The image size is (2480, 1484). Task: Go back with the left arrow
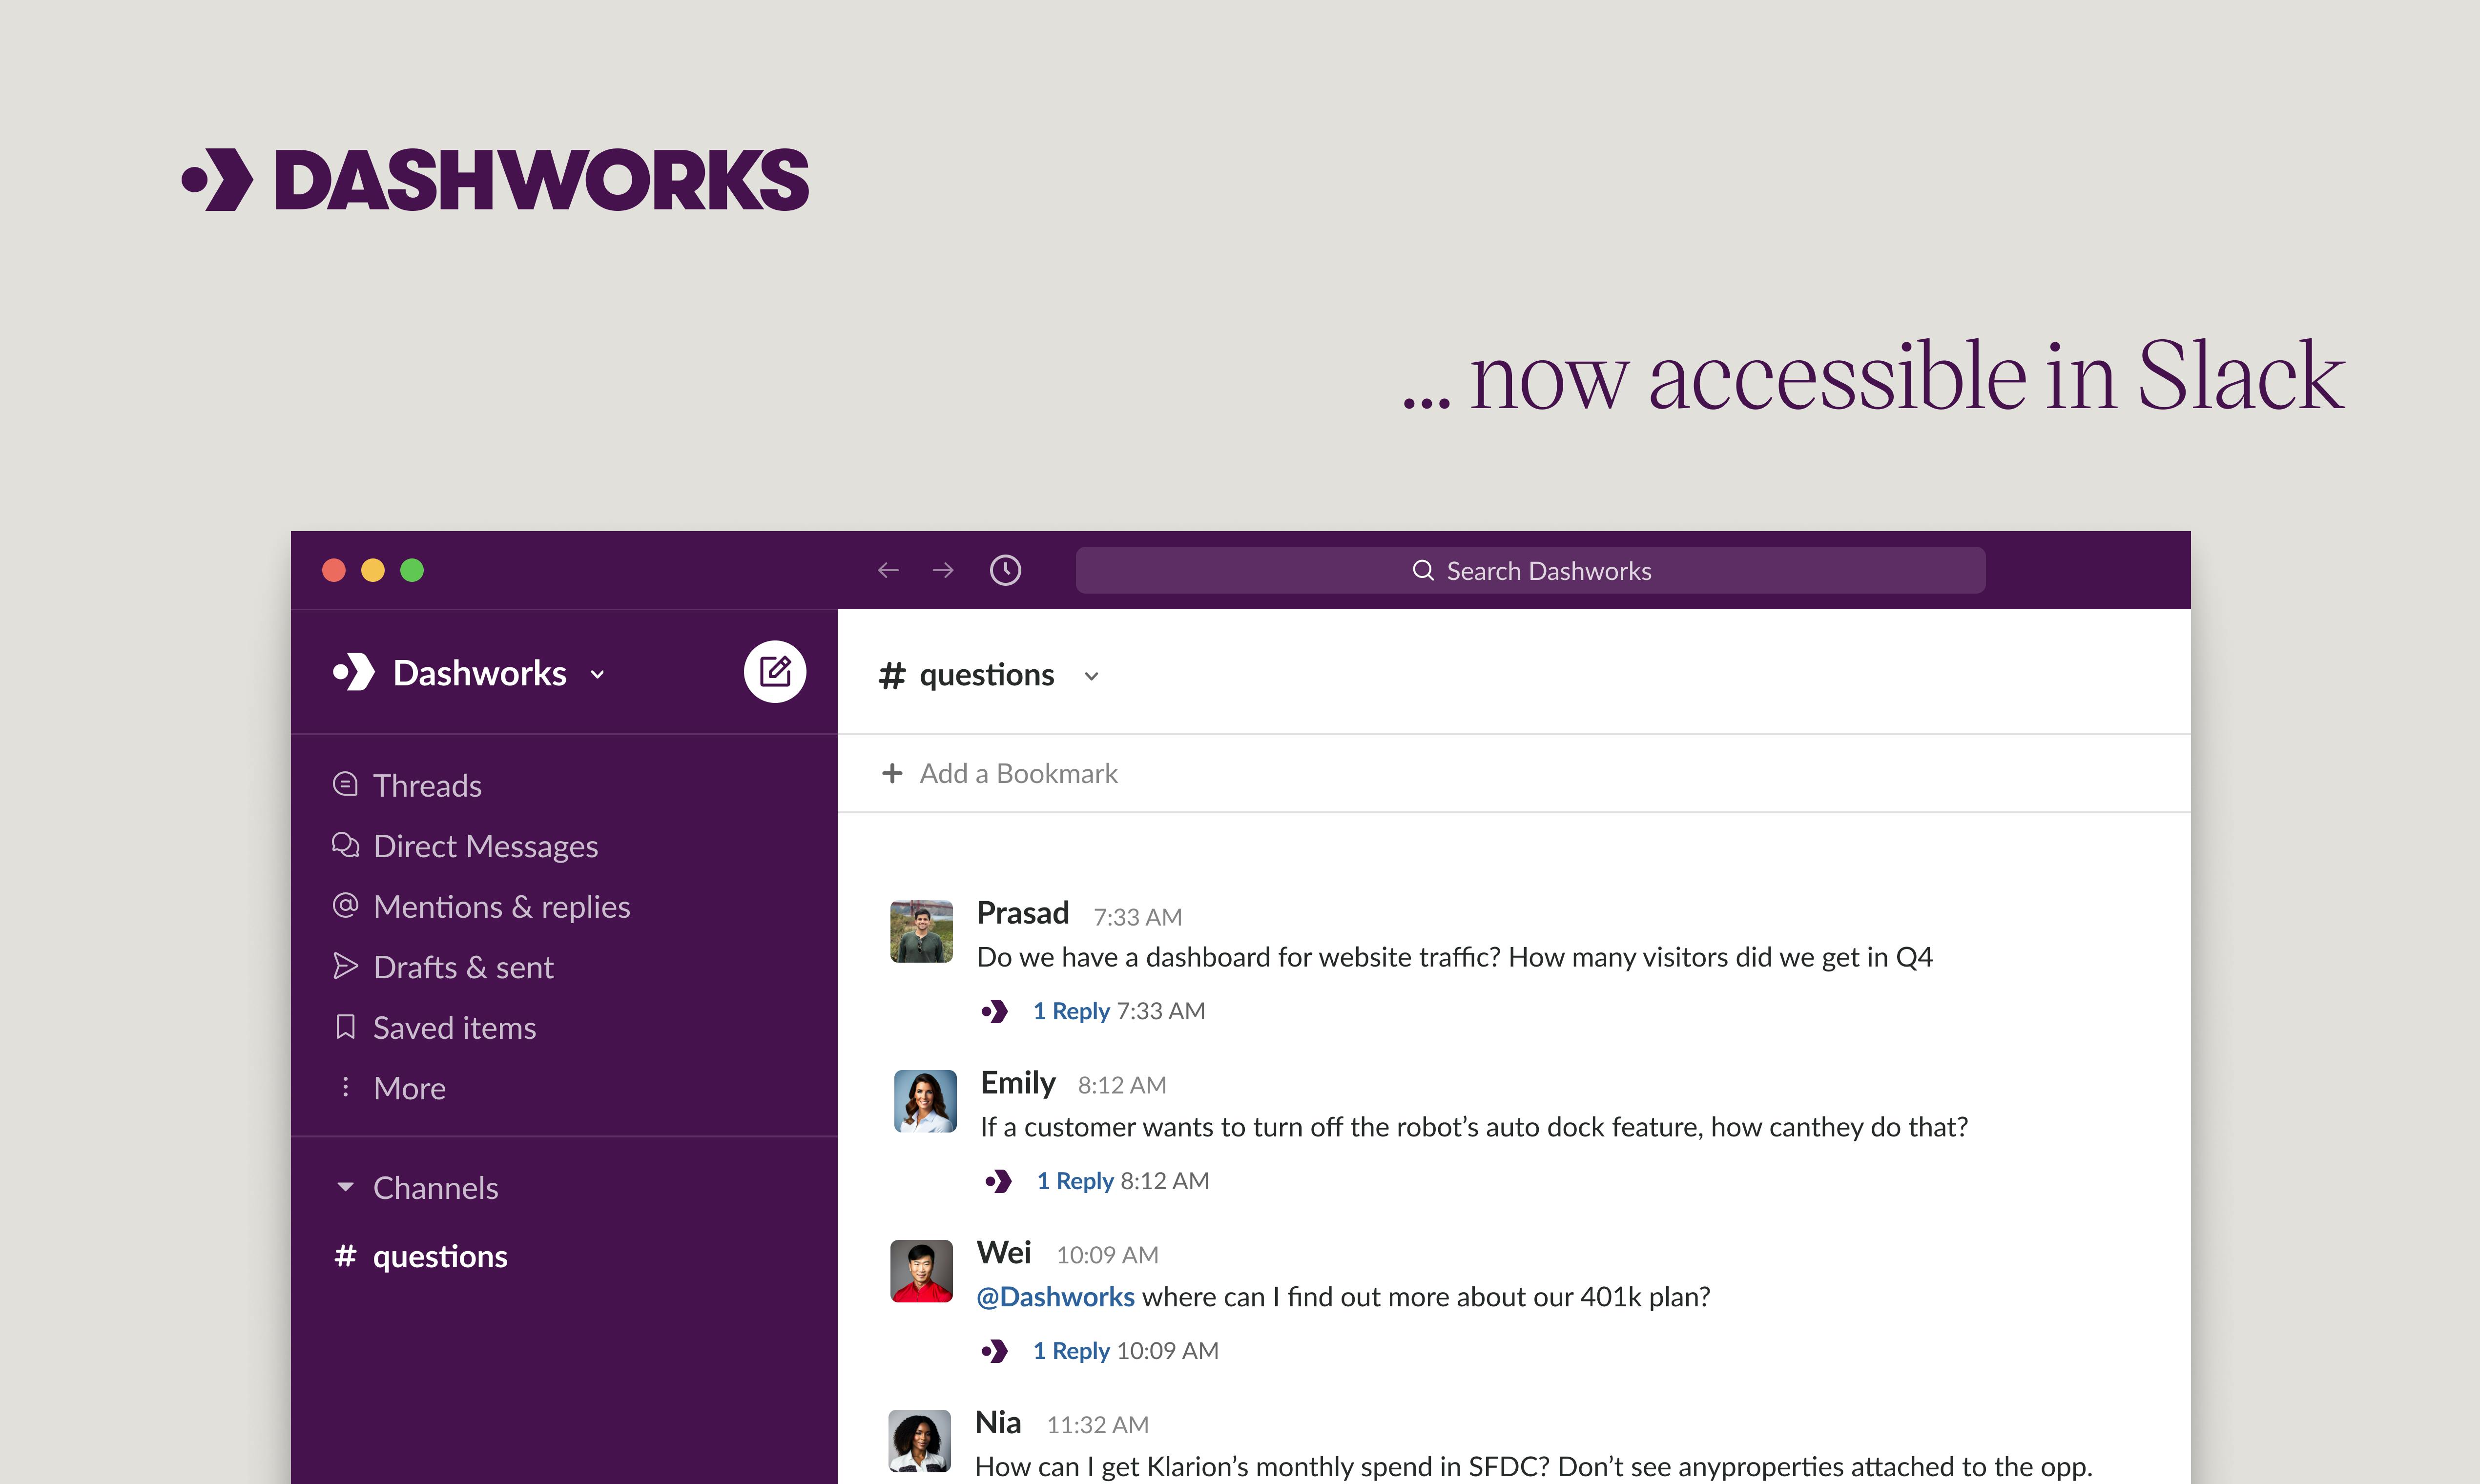click(x=888, y=570)
